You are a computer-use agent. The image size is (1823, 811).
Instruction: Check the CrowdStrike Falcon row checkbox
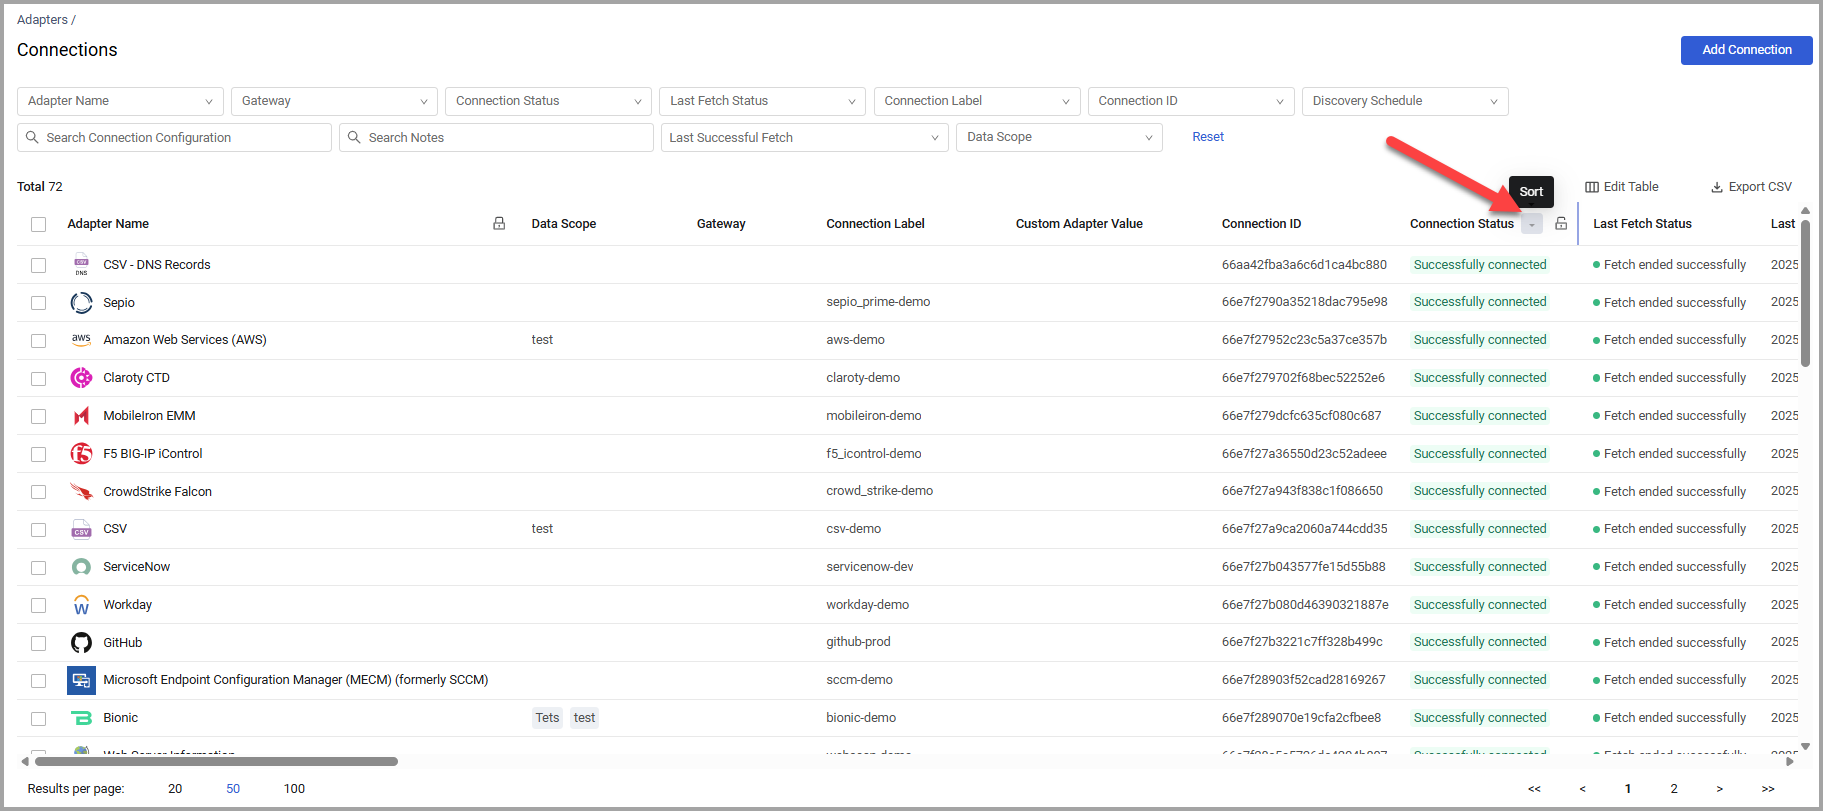pos(38,492)
